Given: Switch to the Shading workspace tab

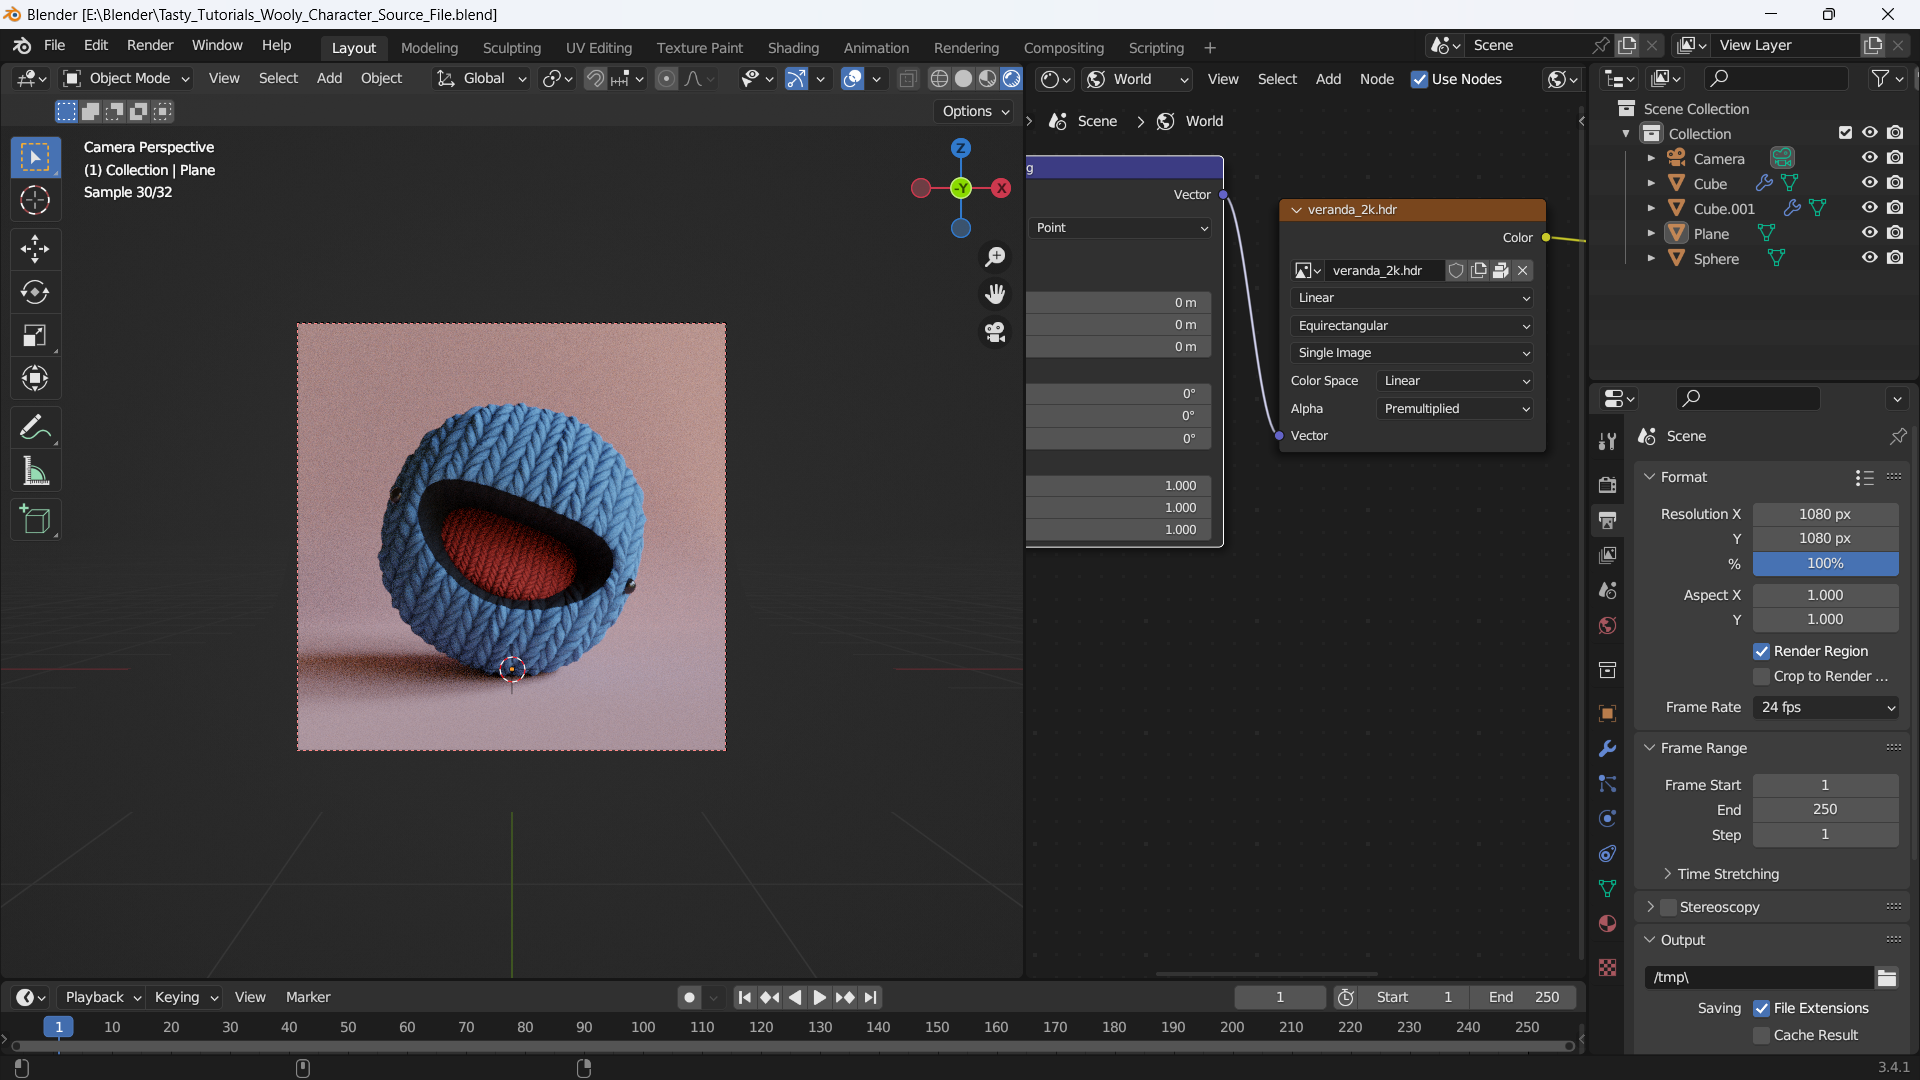Looking at the screenshot, I should point(793,47).
